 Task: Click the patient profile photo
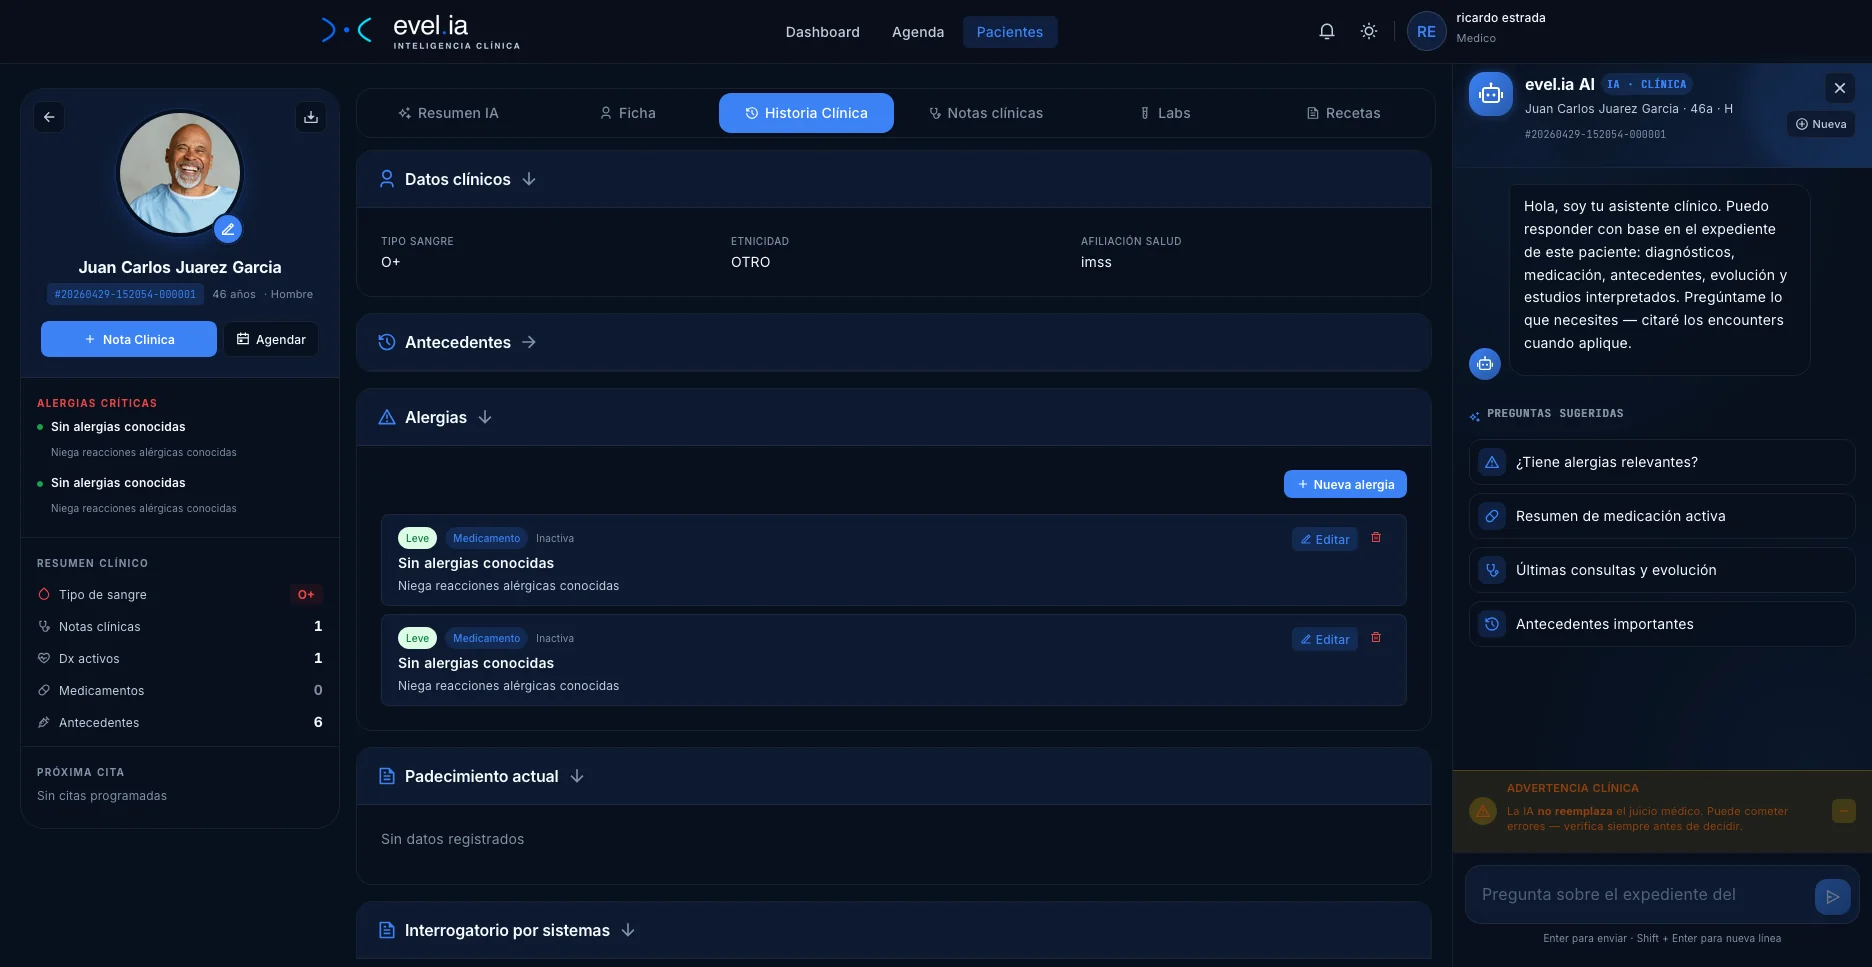[x=180, y=172]
